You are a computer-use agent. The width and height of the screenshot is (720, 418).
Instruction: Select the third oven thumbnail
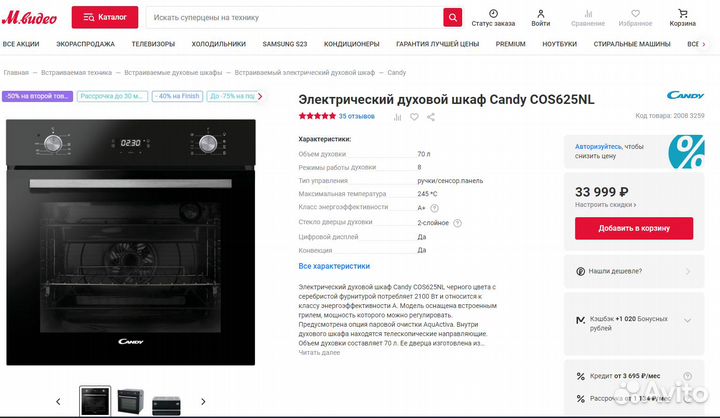point(166,405)
